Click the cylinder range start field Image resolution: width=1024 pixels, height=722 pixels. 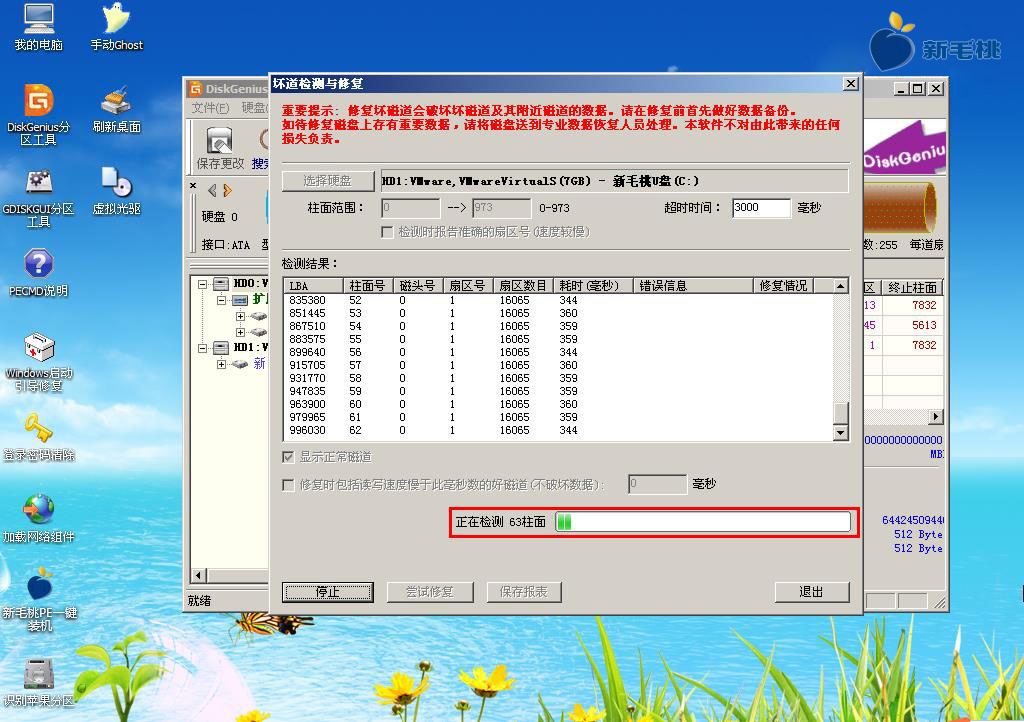pos(411,208)
